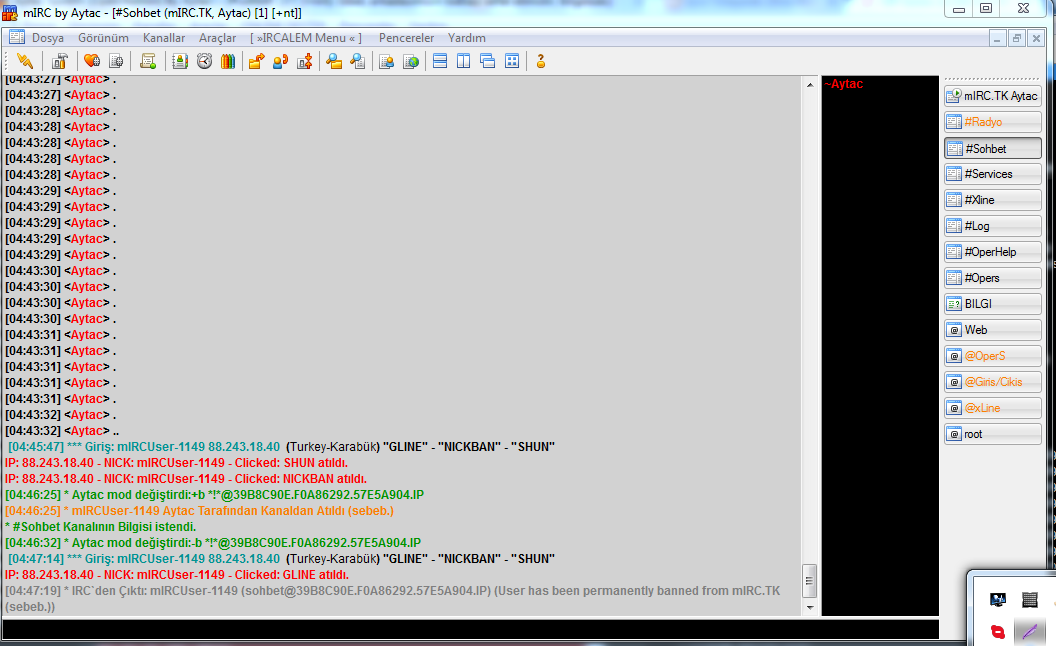
Task: Click the URL list globe page icon
Action: coord(411,61)
